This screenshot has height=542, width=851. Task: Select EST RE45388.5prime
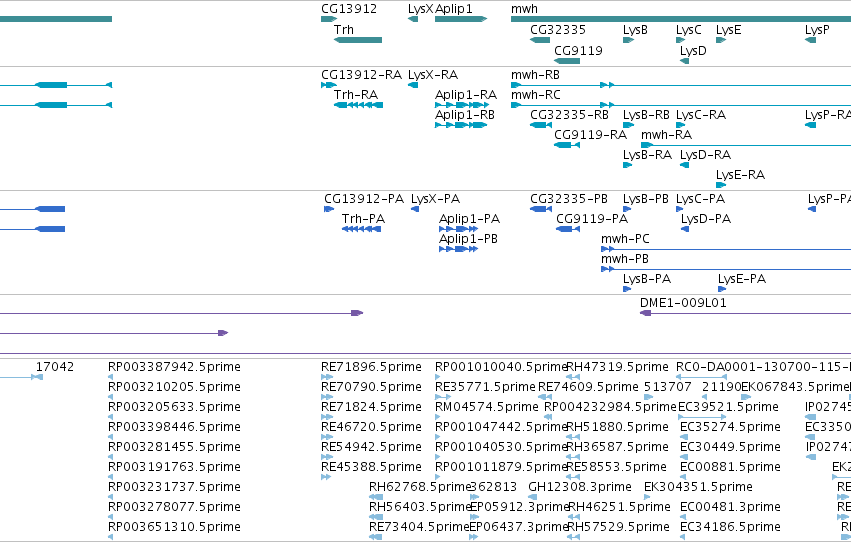[x=371, y=467]
